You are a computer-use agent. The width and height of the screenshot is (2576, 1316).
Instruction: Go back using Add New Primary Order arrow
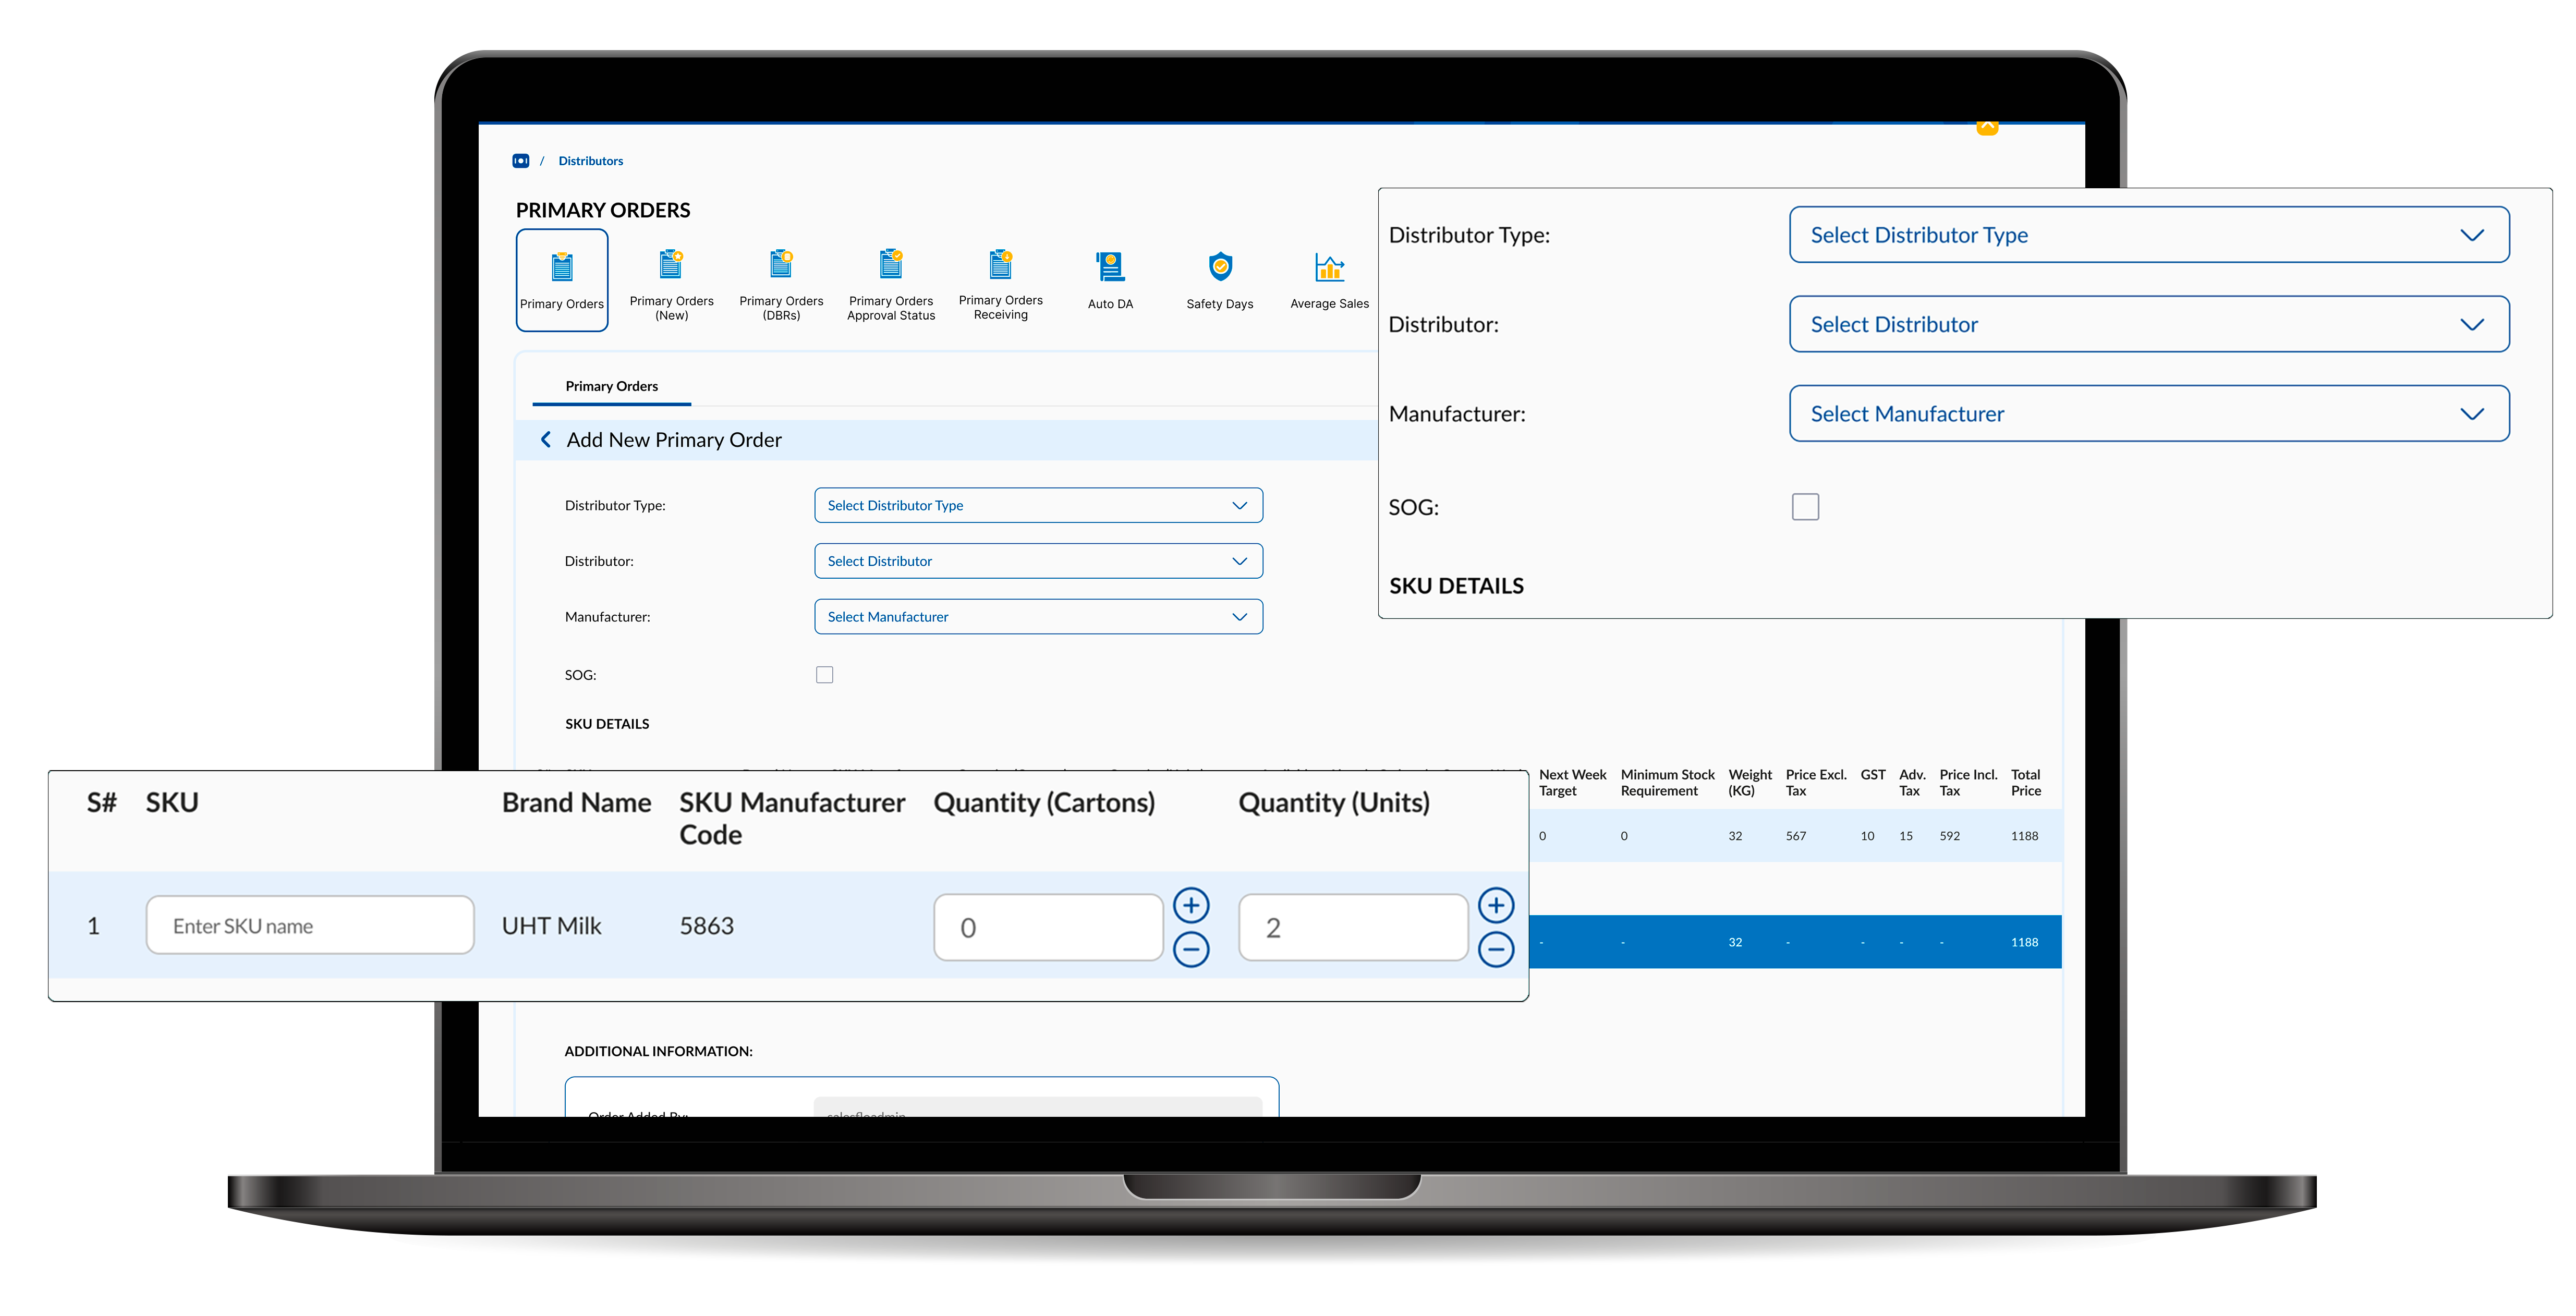(546, 440)
